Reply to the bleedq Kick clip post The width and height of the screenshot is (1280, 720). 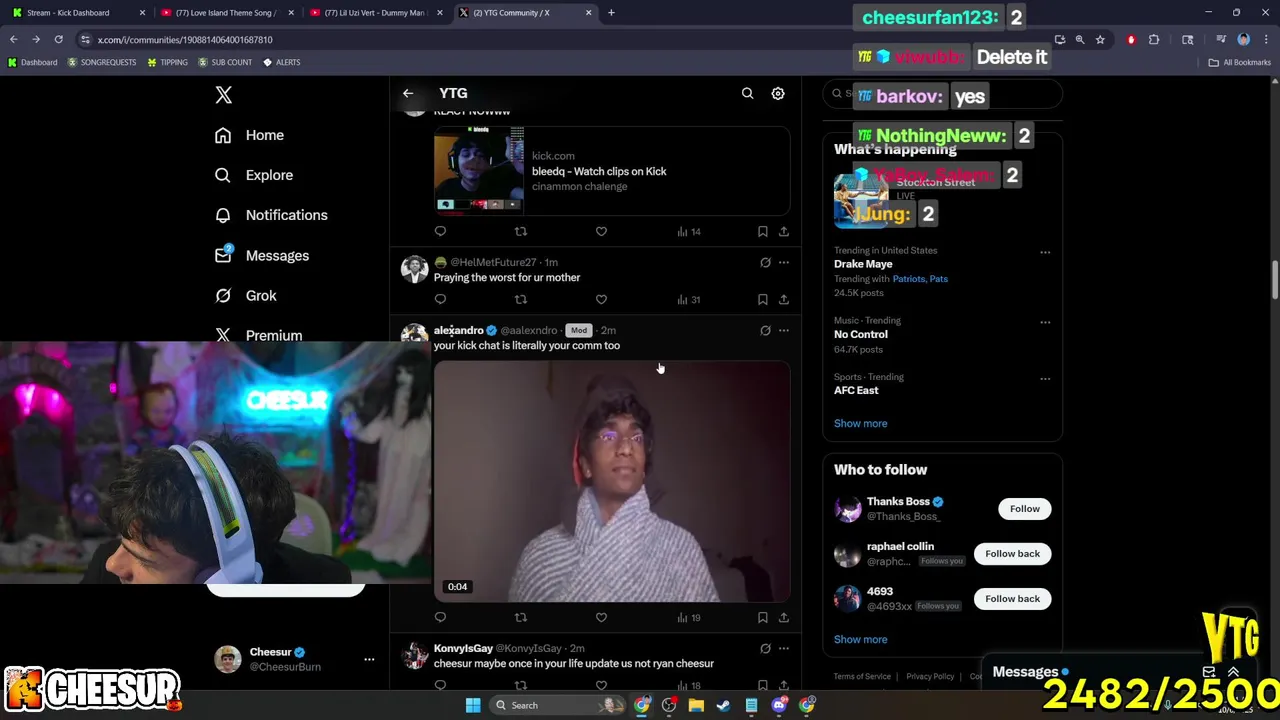click(440, 232)
